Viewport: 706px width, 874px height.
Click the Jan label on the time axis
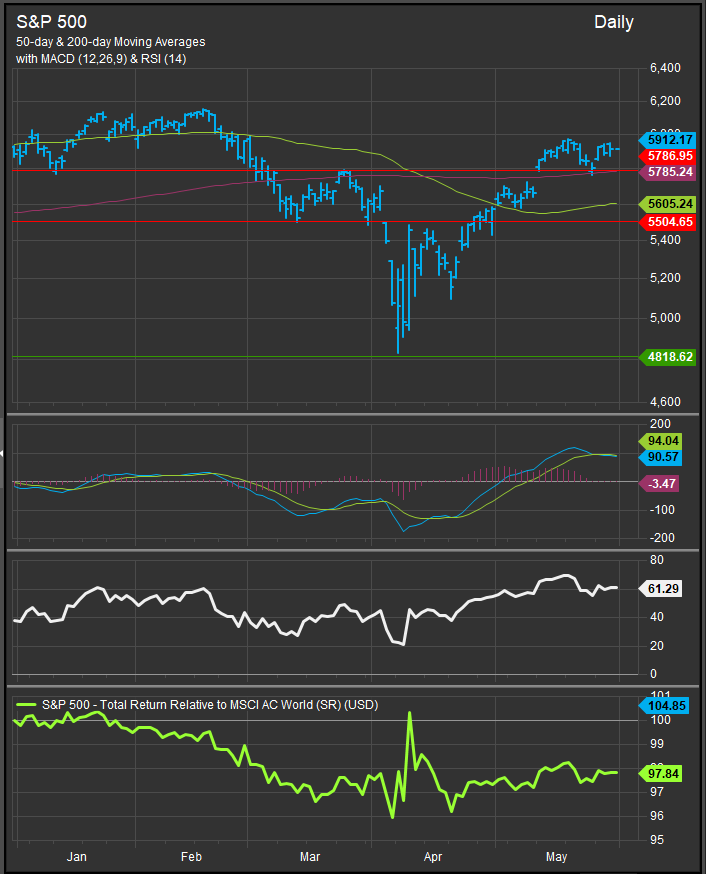[x=76, y=857]
